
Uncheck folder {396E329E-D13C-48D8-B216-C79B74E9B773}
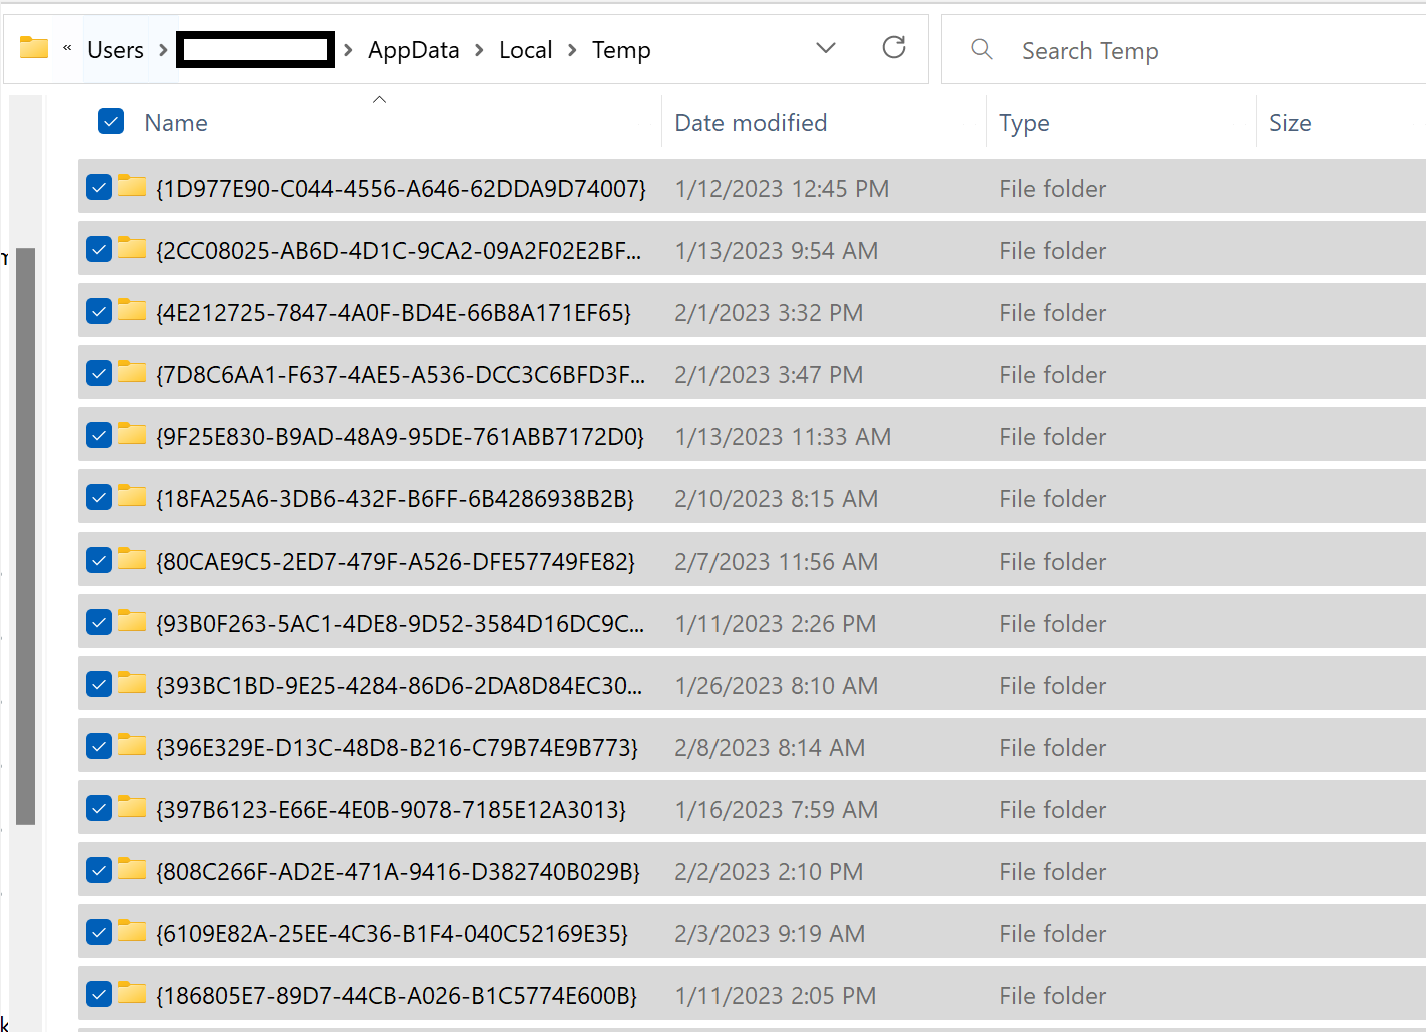tap(99, 746)
